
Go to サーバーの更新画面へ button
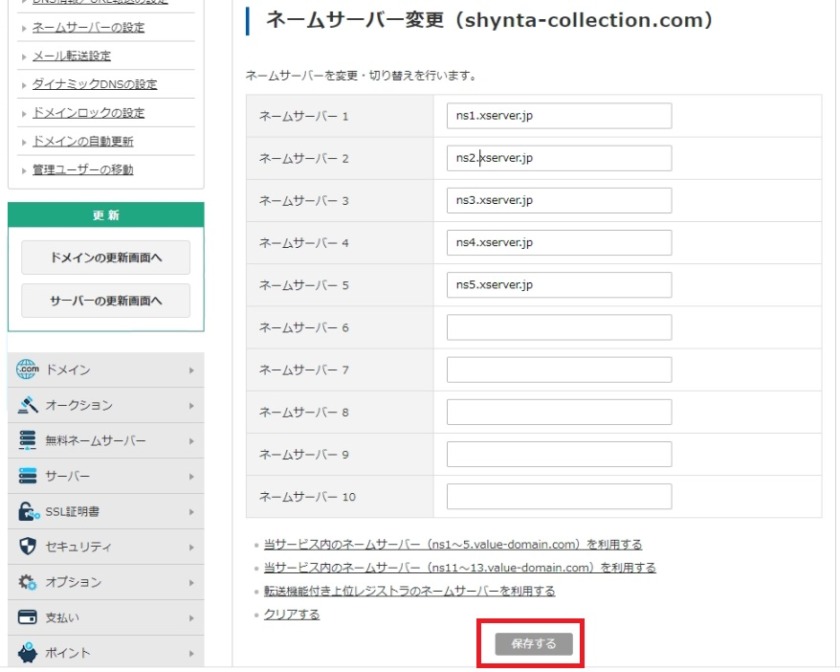[106, 301]
